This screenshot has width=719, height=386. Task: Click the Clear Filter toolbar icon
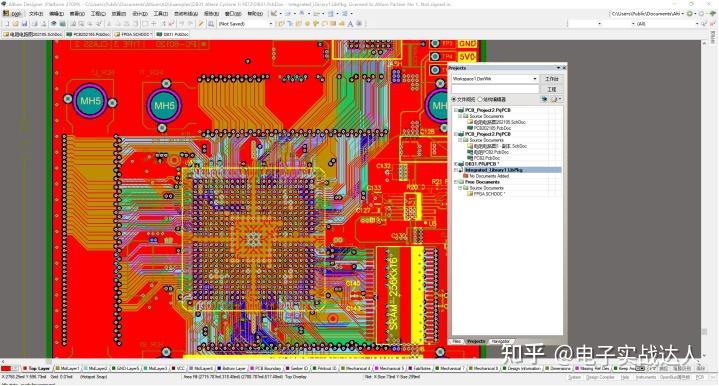(172, 23)
